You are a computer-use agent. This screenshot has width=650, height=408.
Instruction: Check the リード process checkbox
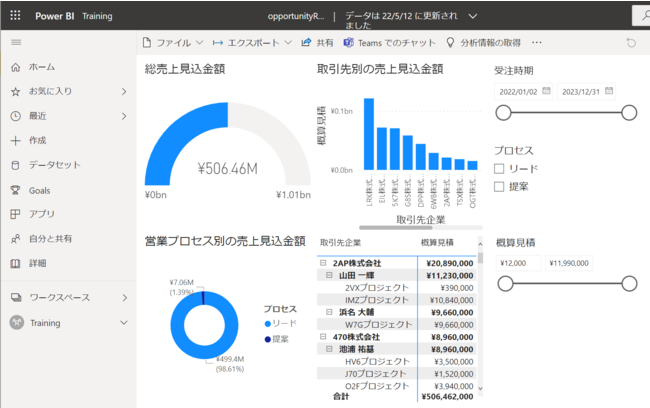click(x=499, y=169)
